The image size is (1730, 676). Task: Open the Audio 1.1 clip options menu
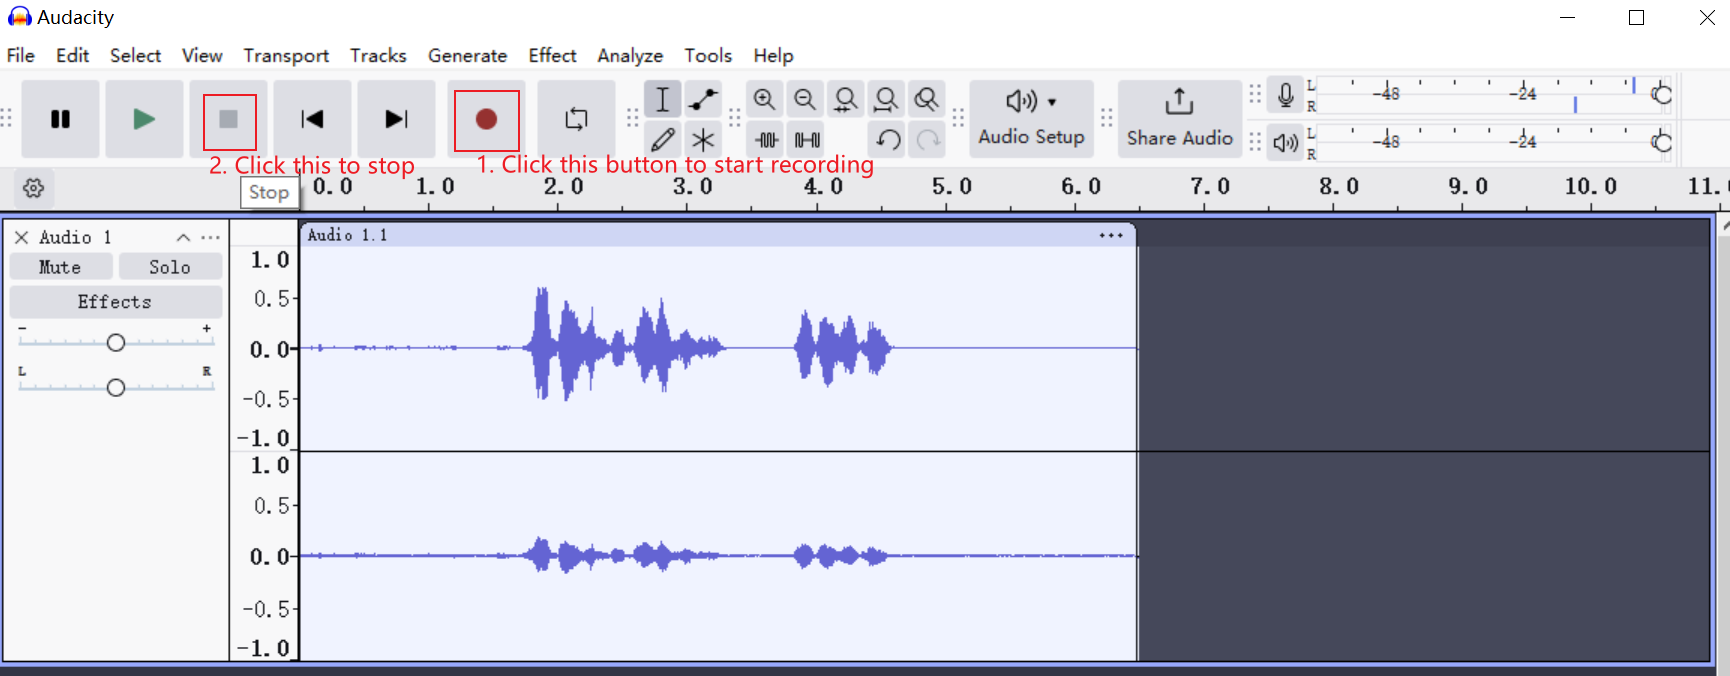pyautogui.click(x=1111, y=235)
